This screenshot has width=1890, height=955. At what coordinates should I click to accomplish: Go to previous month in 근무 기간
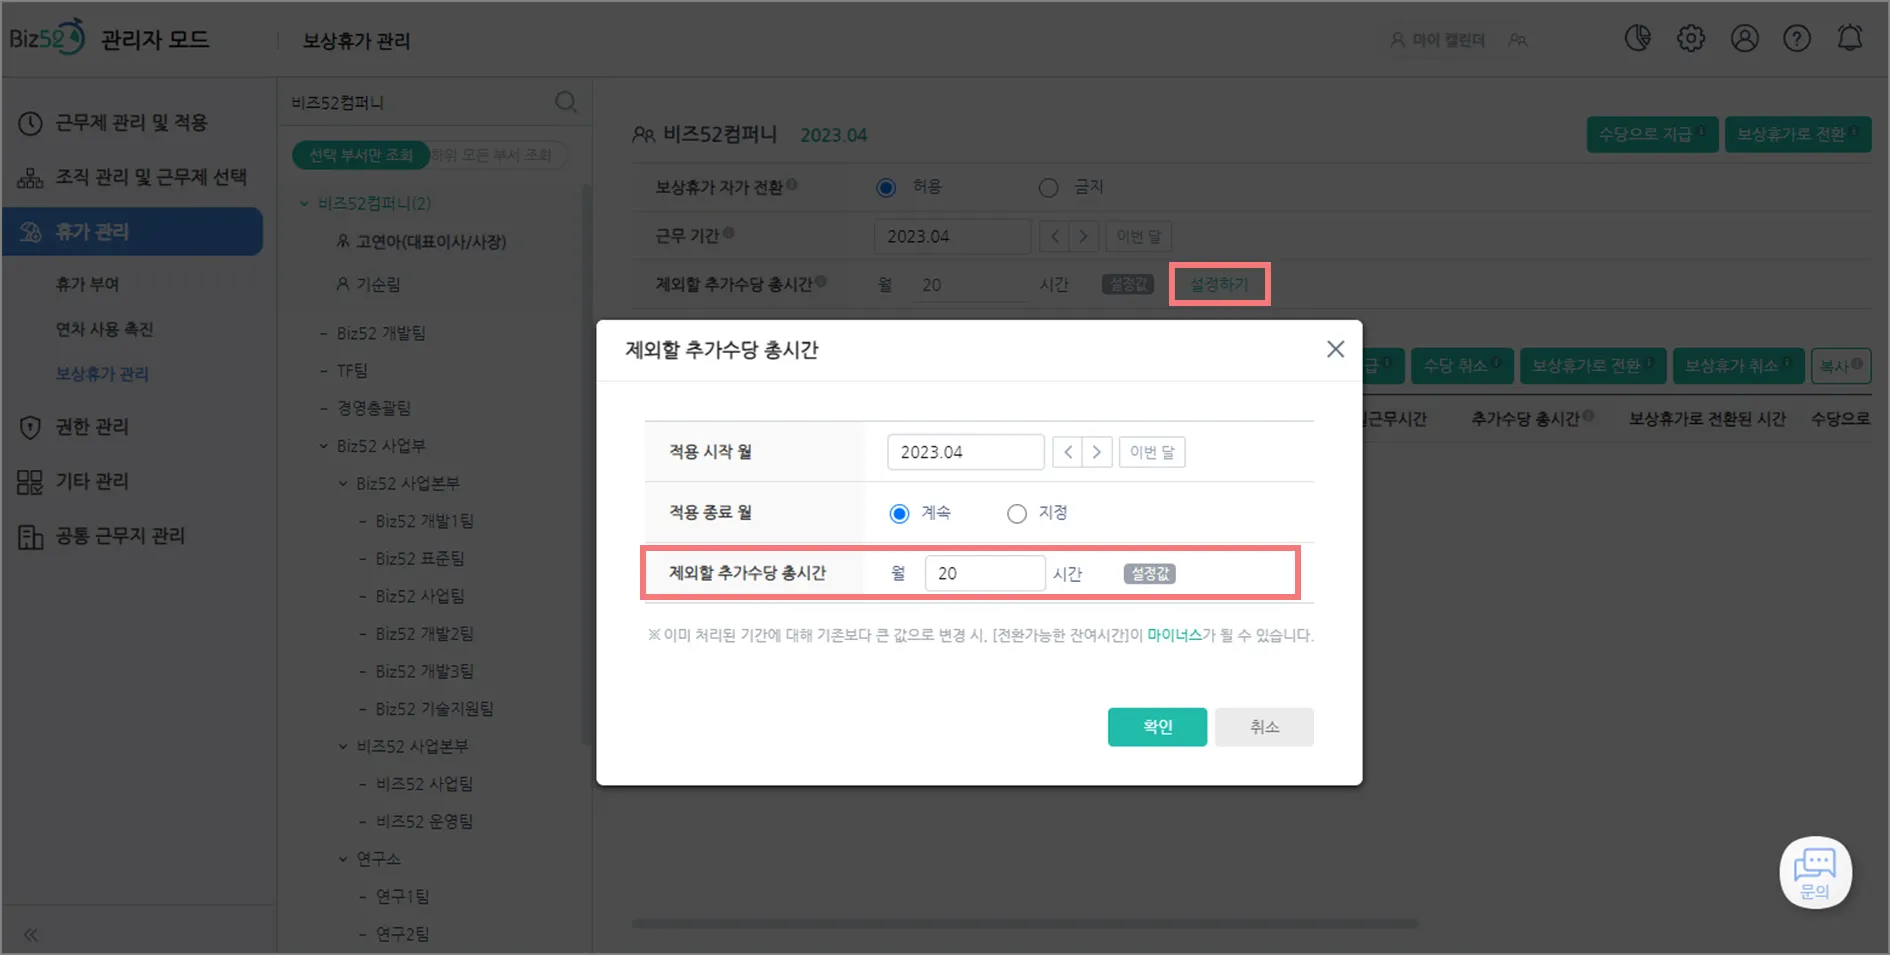[x=1054, y=237]
